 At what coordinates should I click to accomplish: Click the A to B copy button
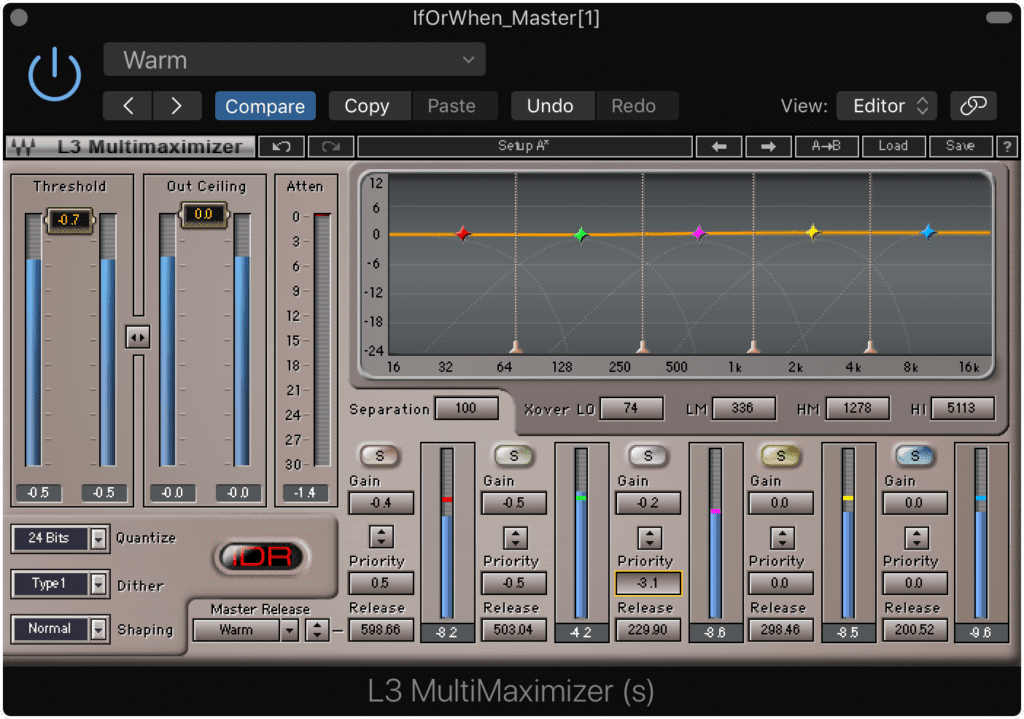tap(826, 146)
